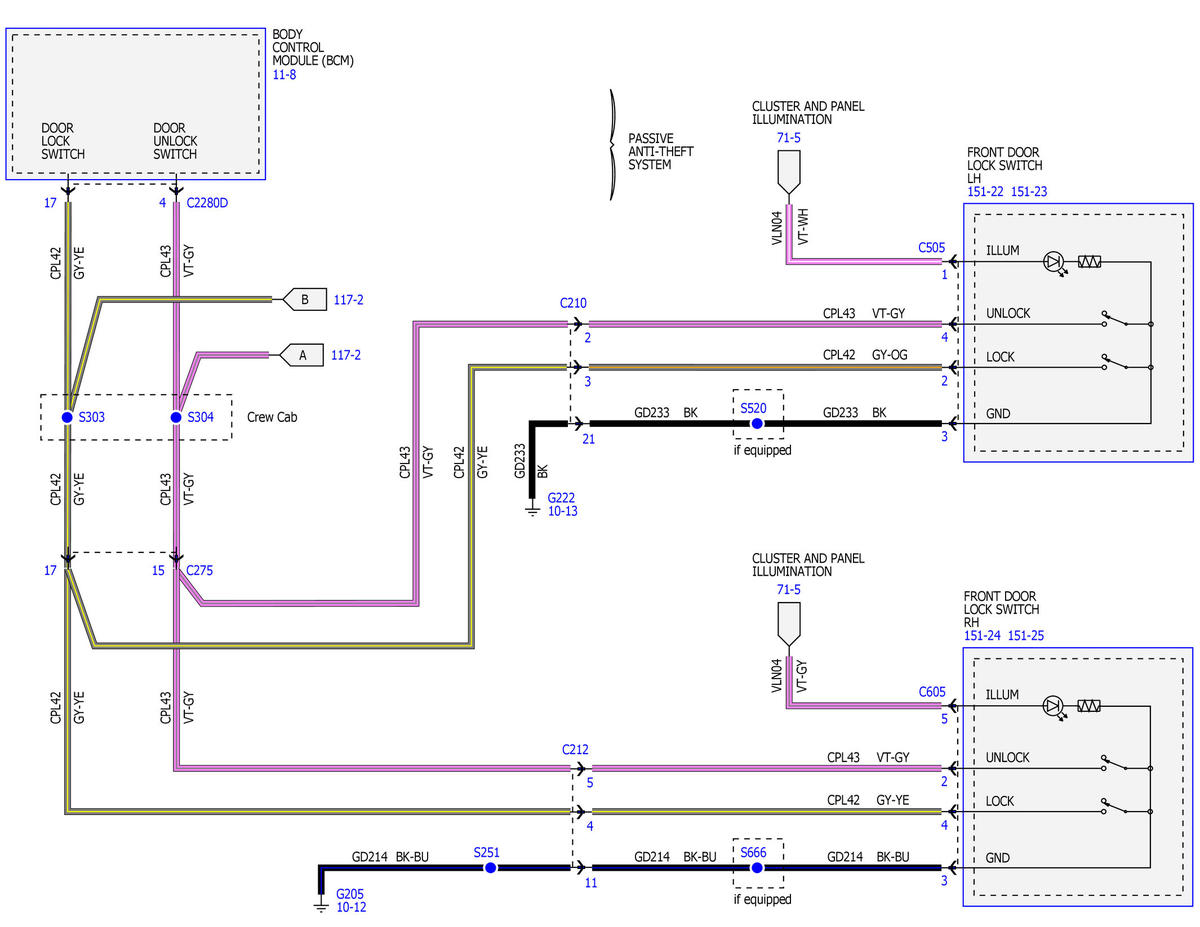
Task: Click the C212 connector label
Action: (x=575, y=748)
